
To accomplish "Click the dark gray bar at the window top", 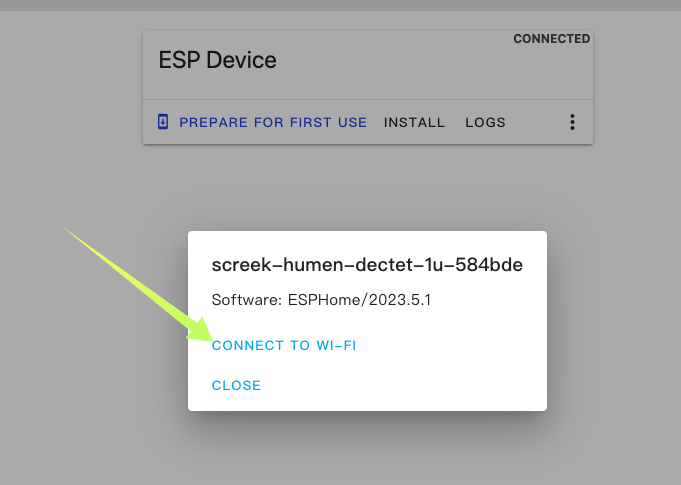I will 340,5.
